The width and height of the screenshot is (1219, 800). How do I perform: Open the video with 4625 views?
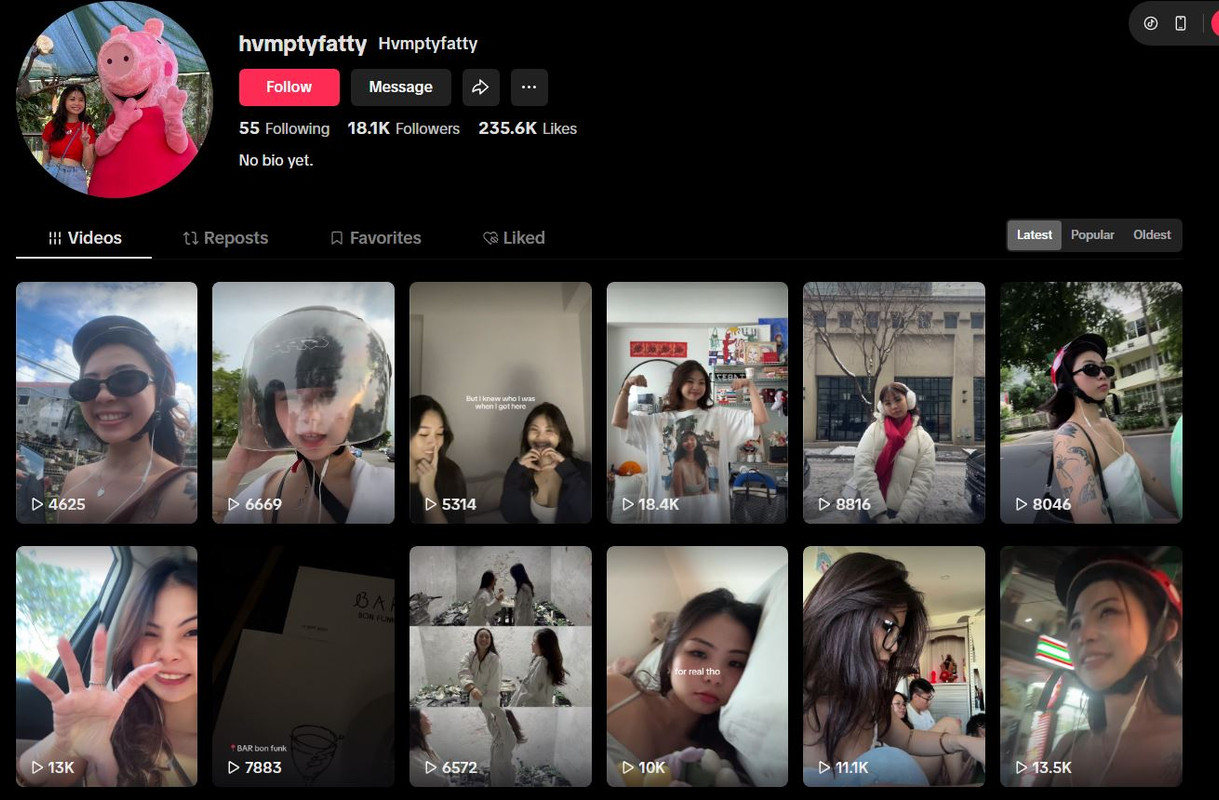pyautogui.click(x=107, y=403)
